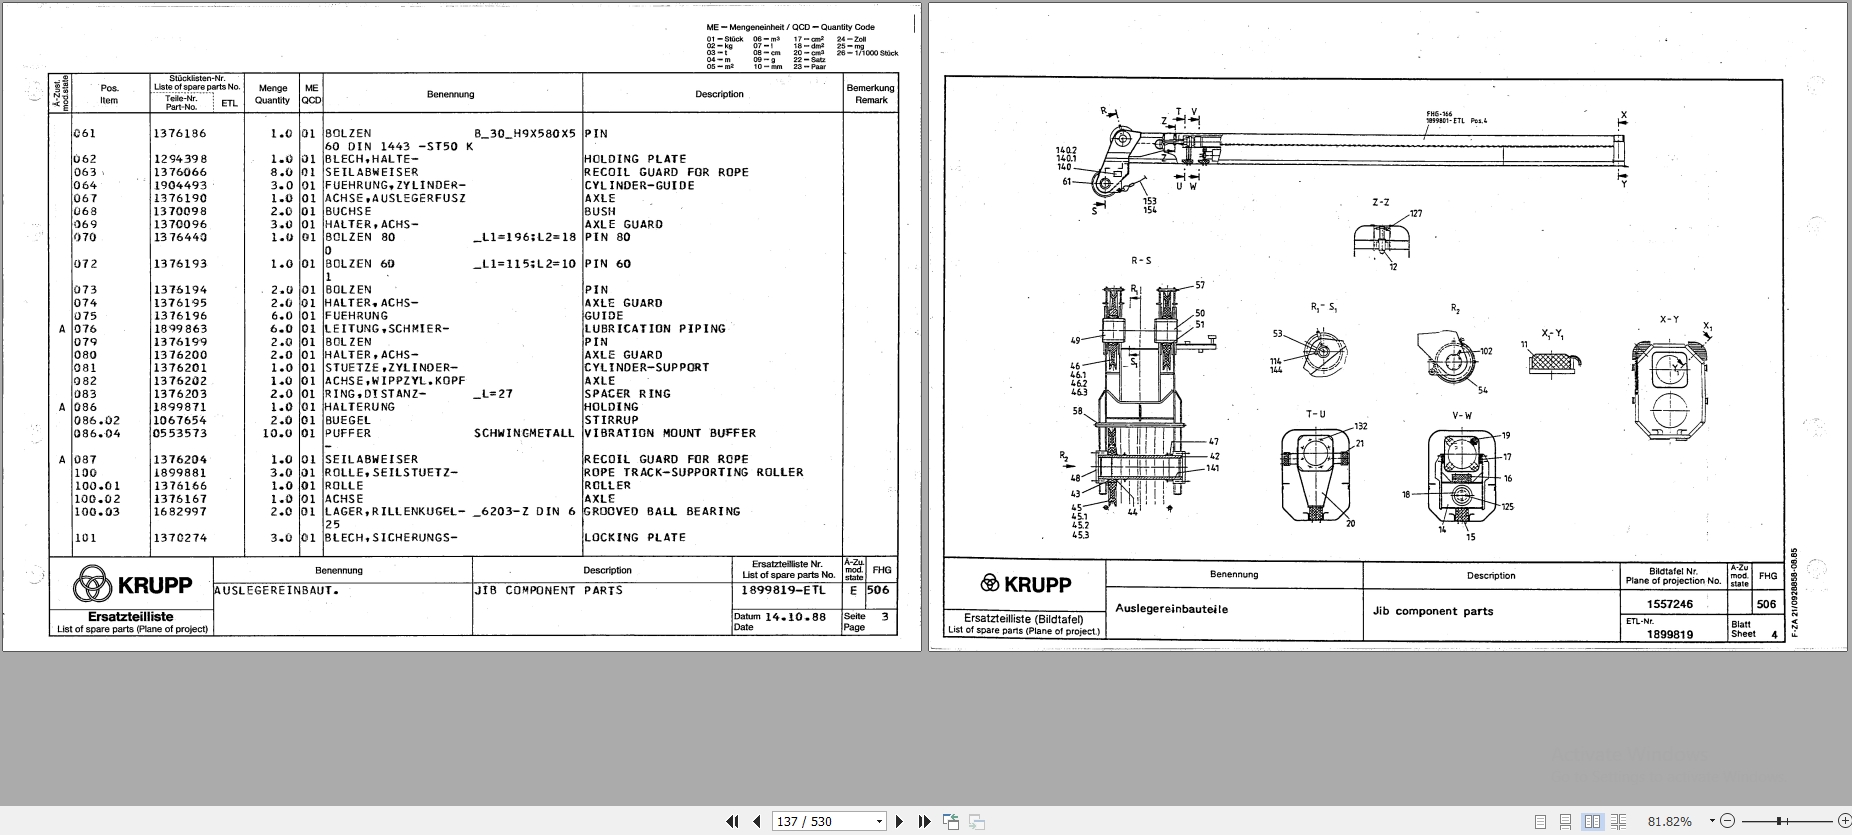Click the 'Benennung' column header in table
The width and height of the screenshot is (1852, 835).
[x=451, y=94]
